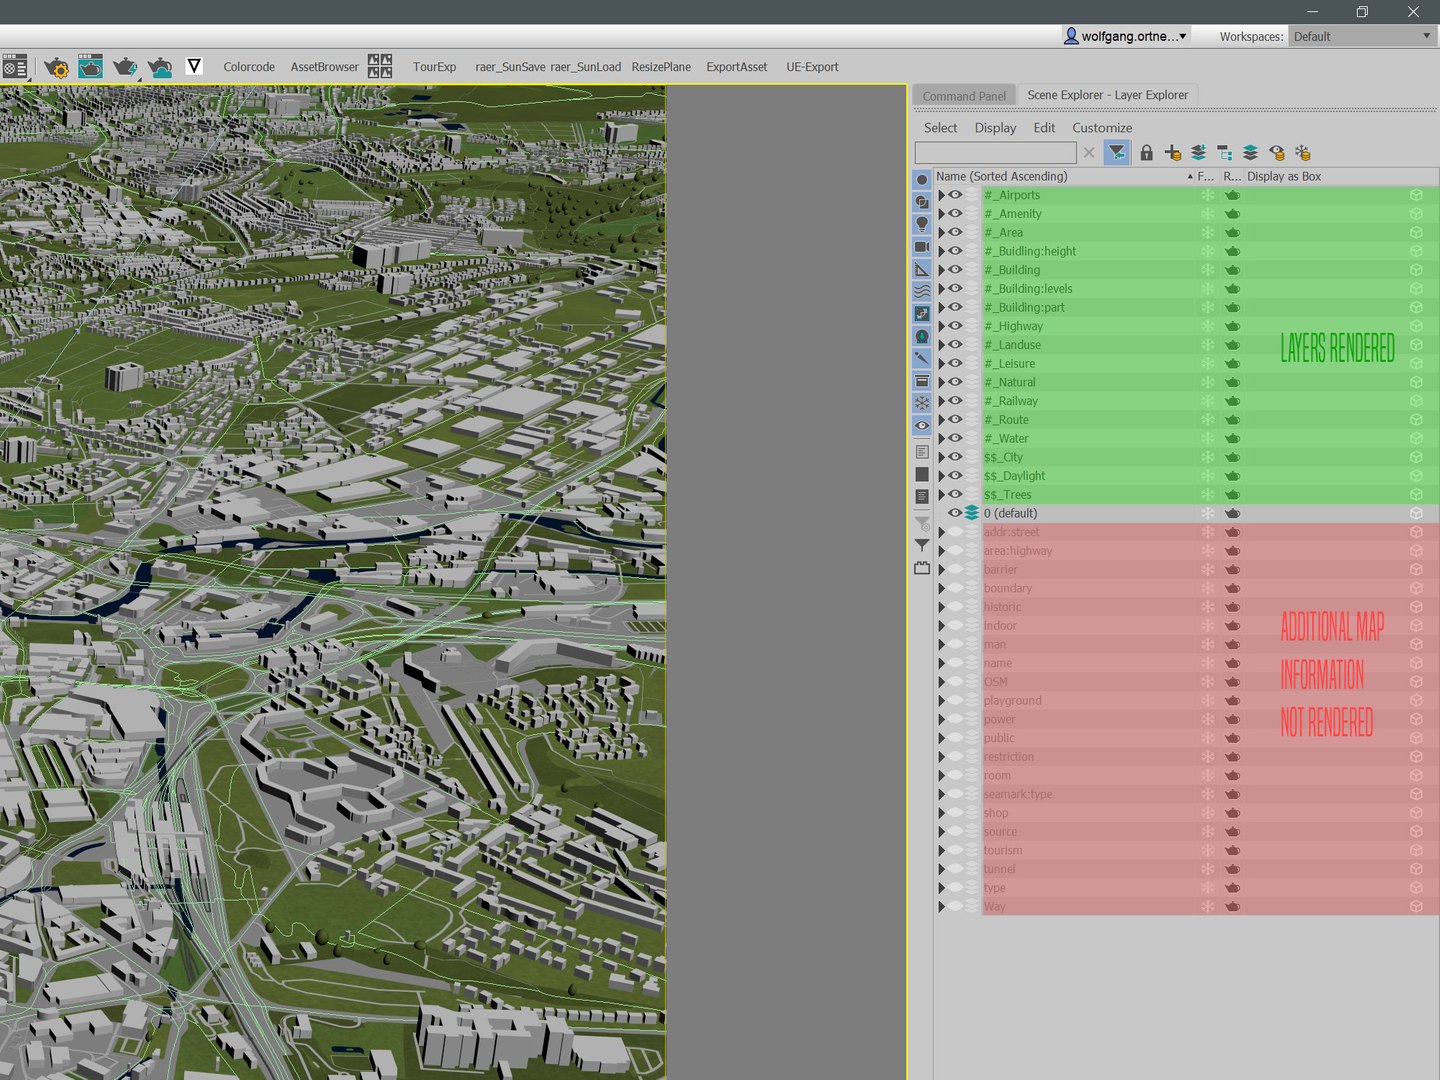
Task: Toggle Display as Box for #_Route layer
Action: click(x=1416, y=420)
